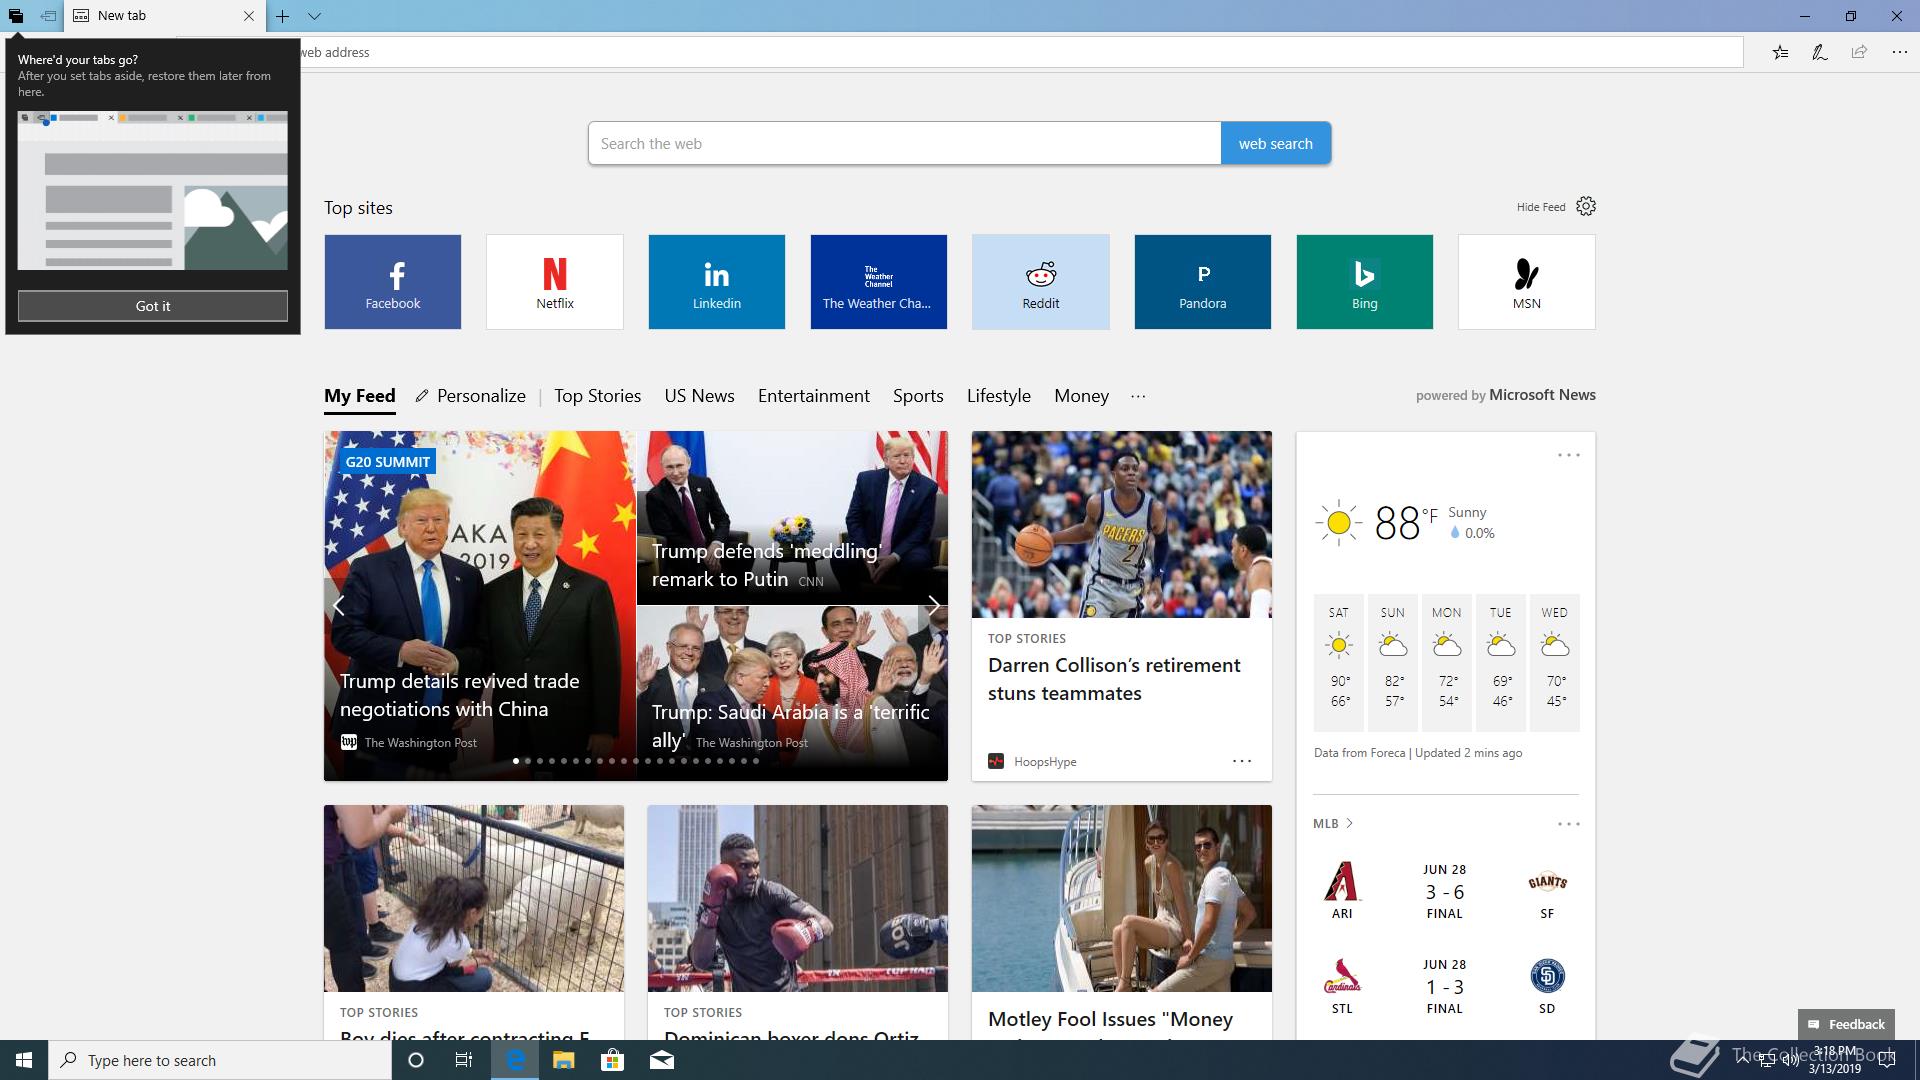
Task: Set these tabs aside icon
Action: 48,16
